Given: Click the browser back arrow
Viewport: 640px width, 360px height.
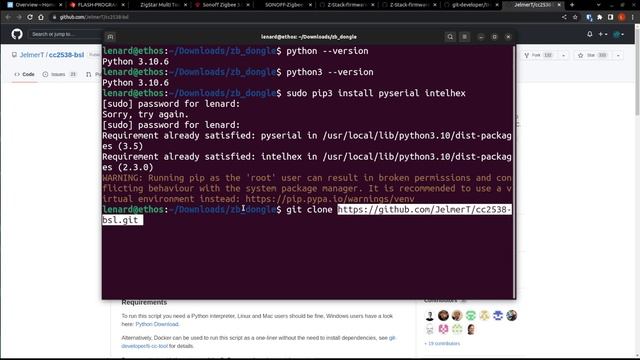Looking at the screenshot, I should [8, 17].
